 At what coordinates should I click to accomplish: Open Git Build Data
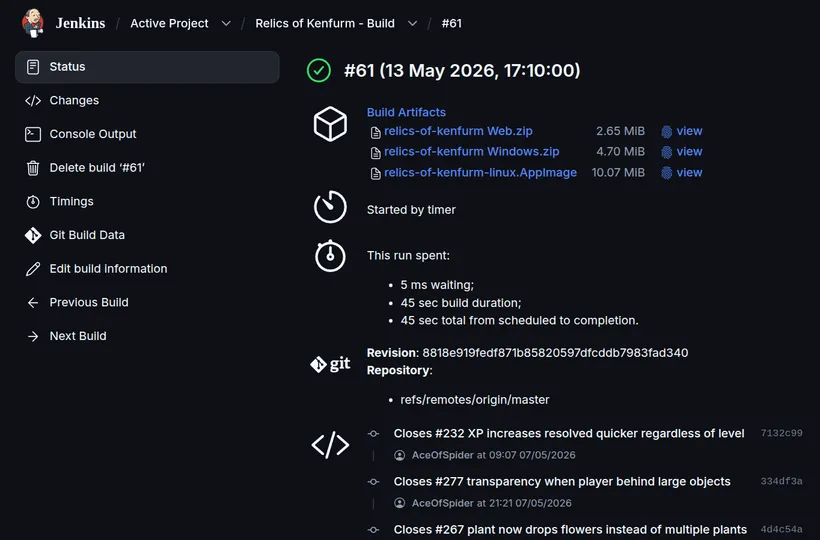pos(87,235)
